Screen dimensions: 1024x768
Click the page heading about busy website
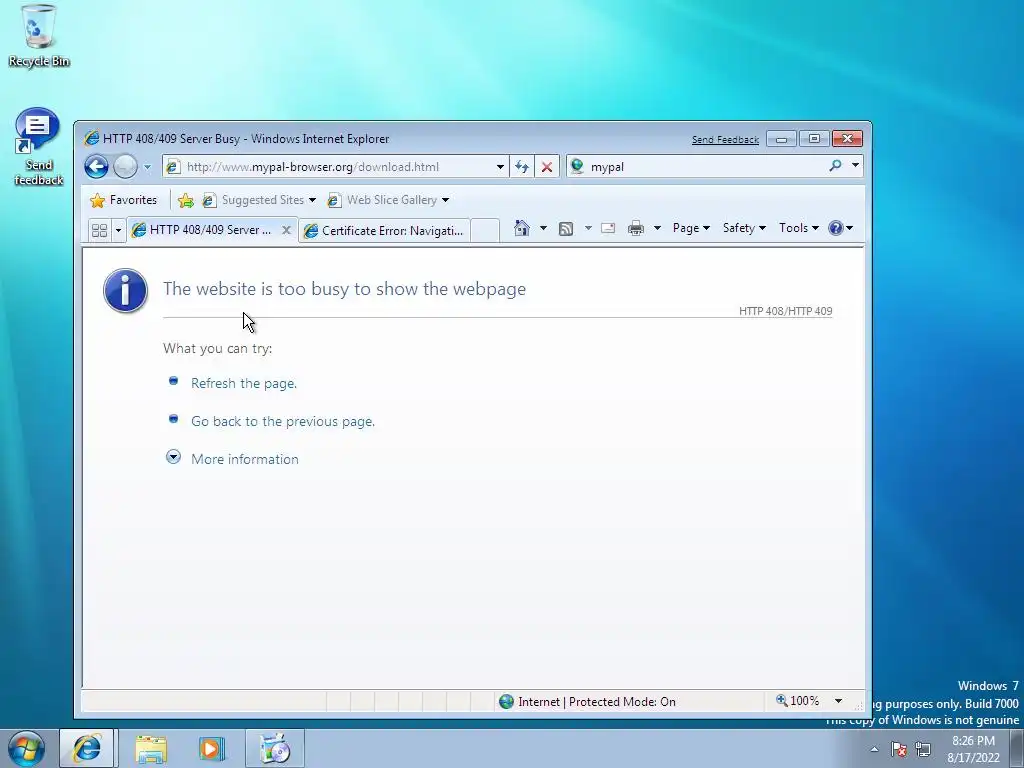(x=344, y=289)
